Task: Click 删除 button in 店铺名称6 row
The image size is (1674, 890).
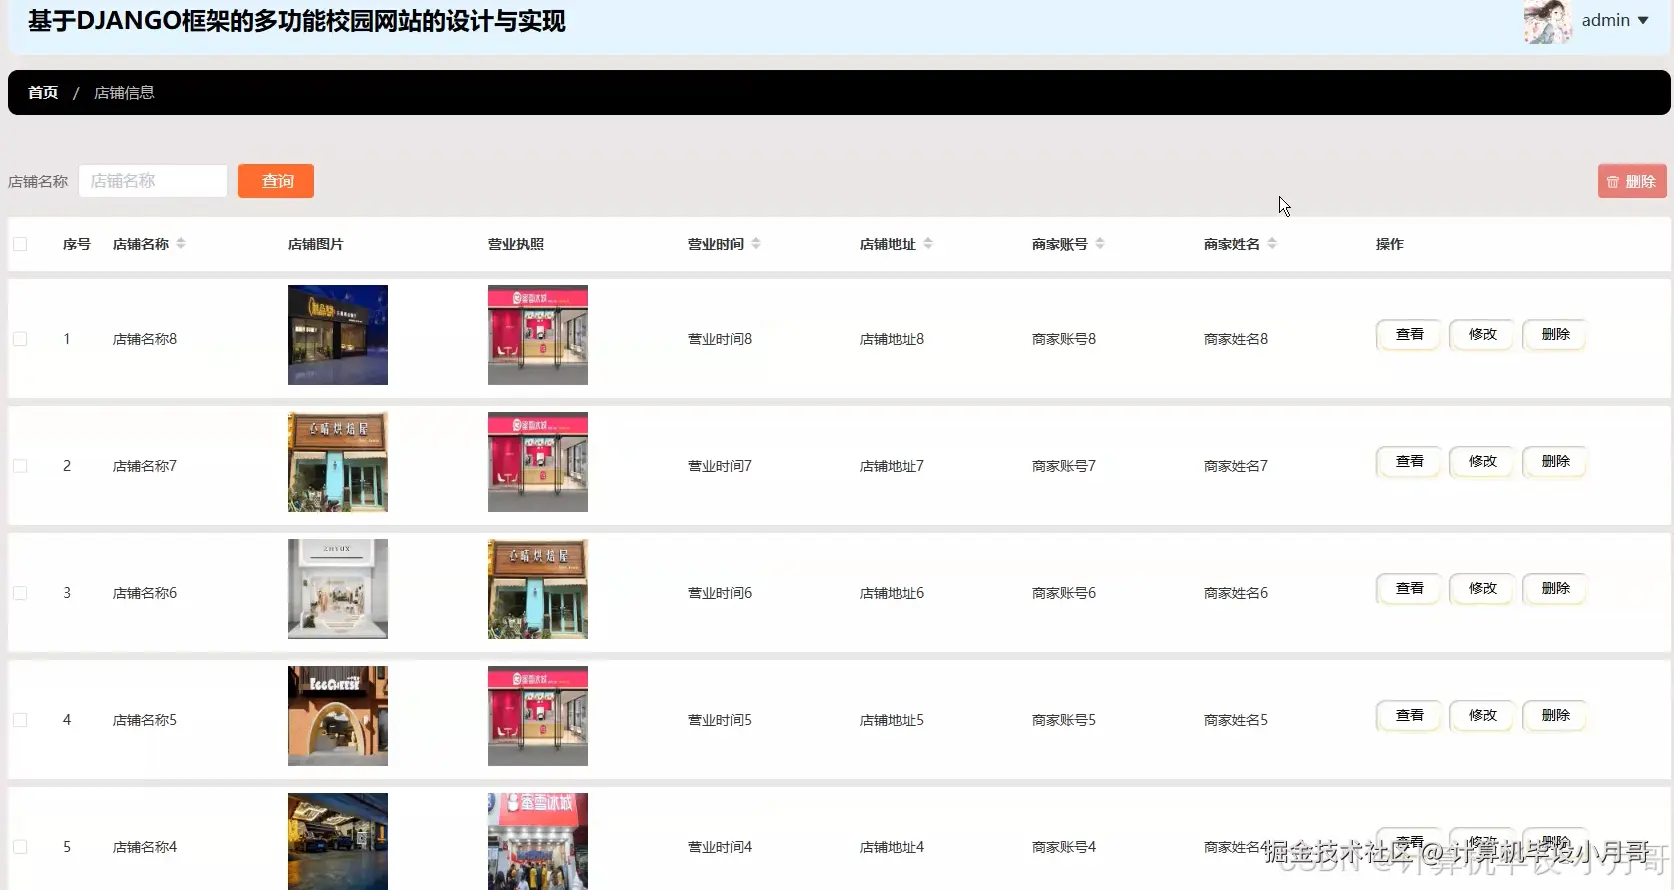Action: [1555, 588]
